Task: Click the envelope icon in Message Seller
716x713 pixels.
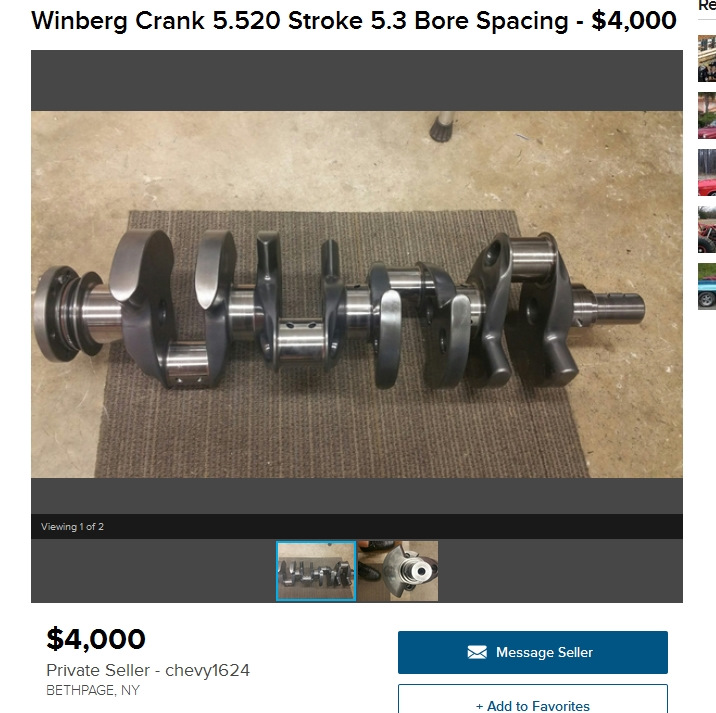Action: point(477,652)
